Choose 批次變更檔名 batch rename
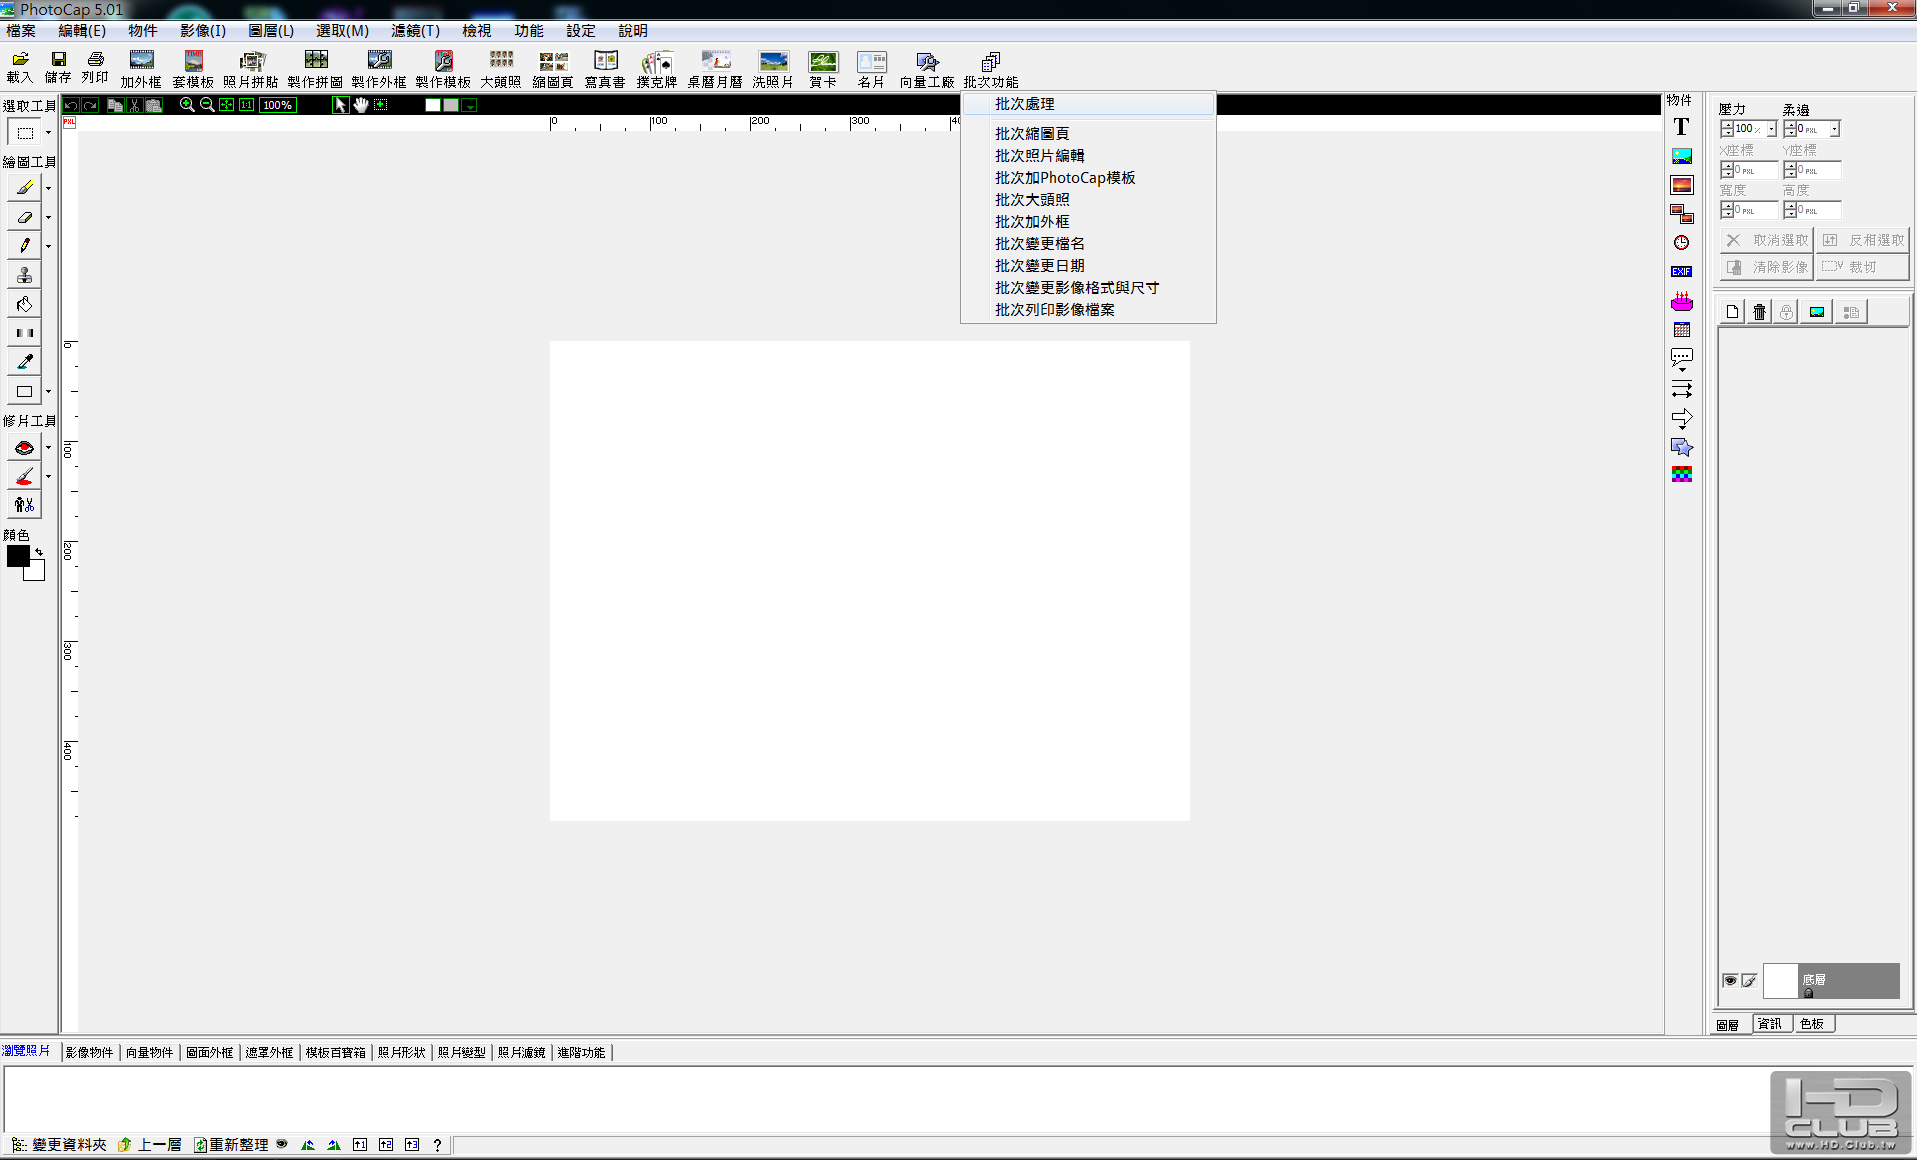 point(1088,243)
